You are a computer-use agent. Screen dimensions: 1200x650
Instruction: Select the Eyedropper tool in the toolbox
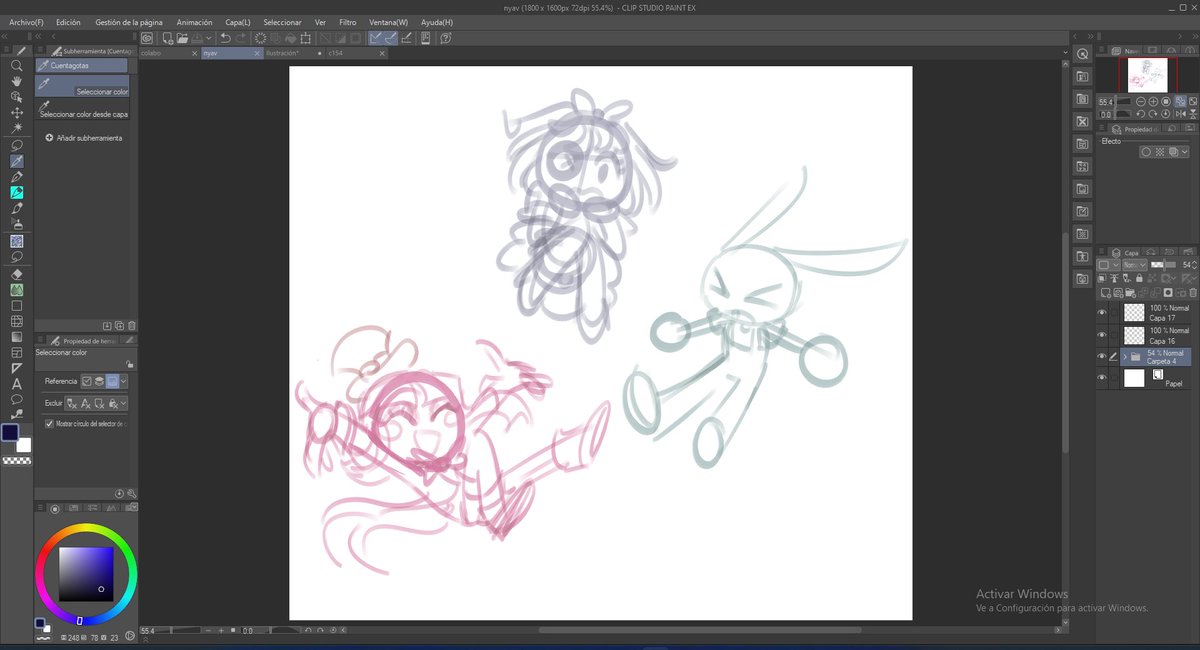tap(17, 160)
